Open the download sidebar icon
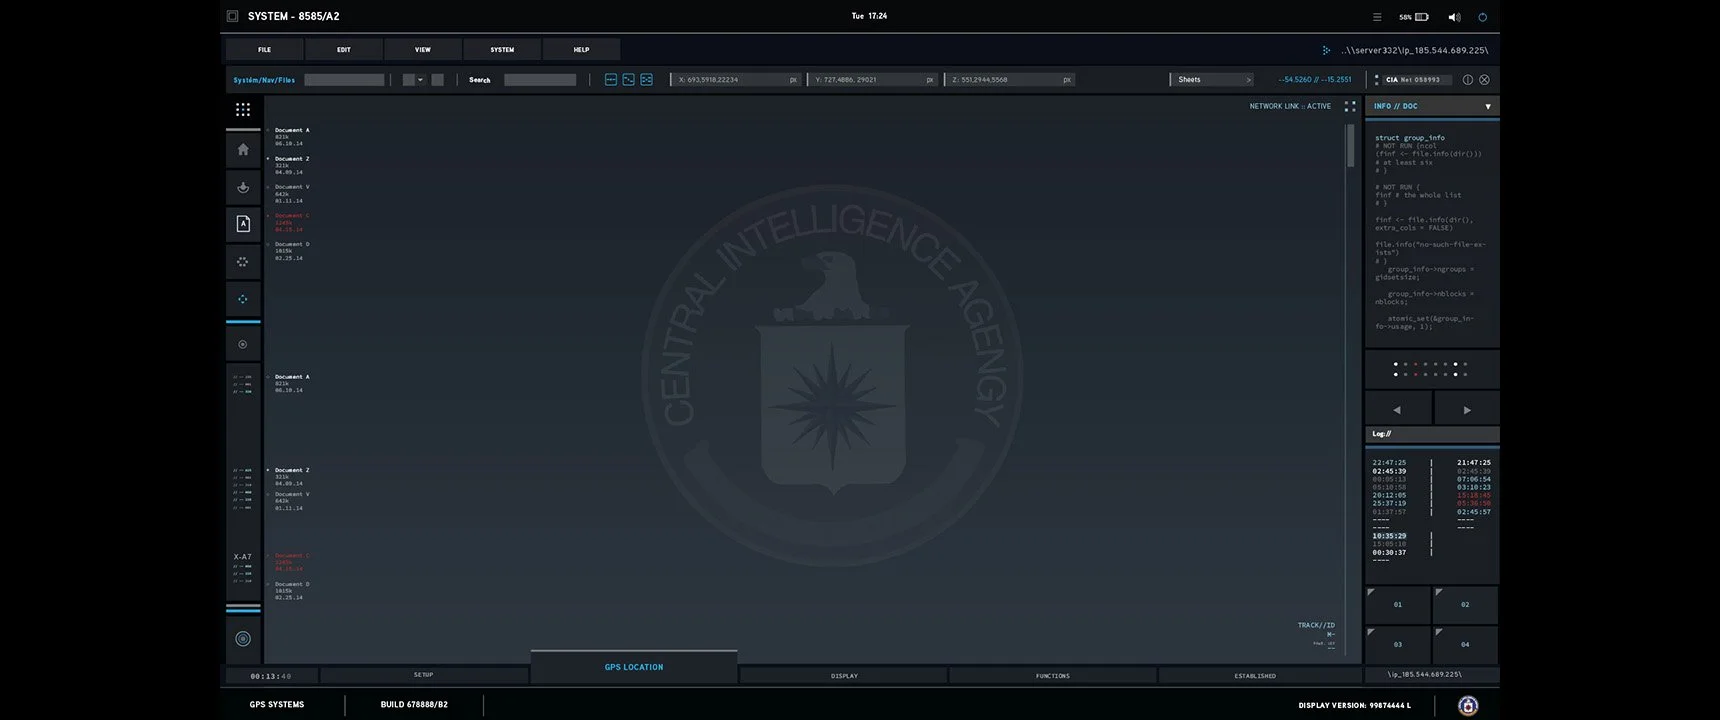The height and width of the screenshot is (720, 1720). click(243, 187)
